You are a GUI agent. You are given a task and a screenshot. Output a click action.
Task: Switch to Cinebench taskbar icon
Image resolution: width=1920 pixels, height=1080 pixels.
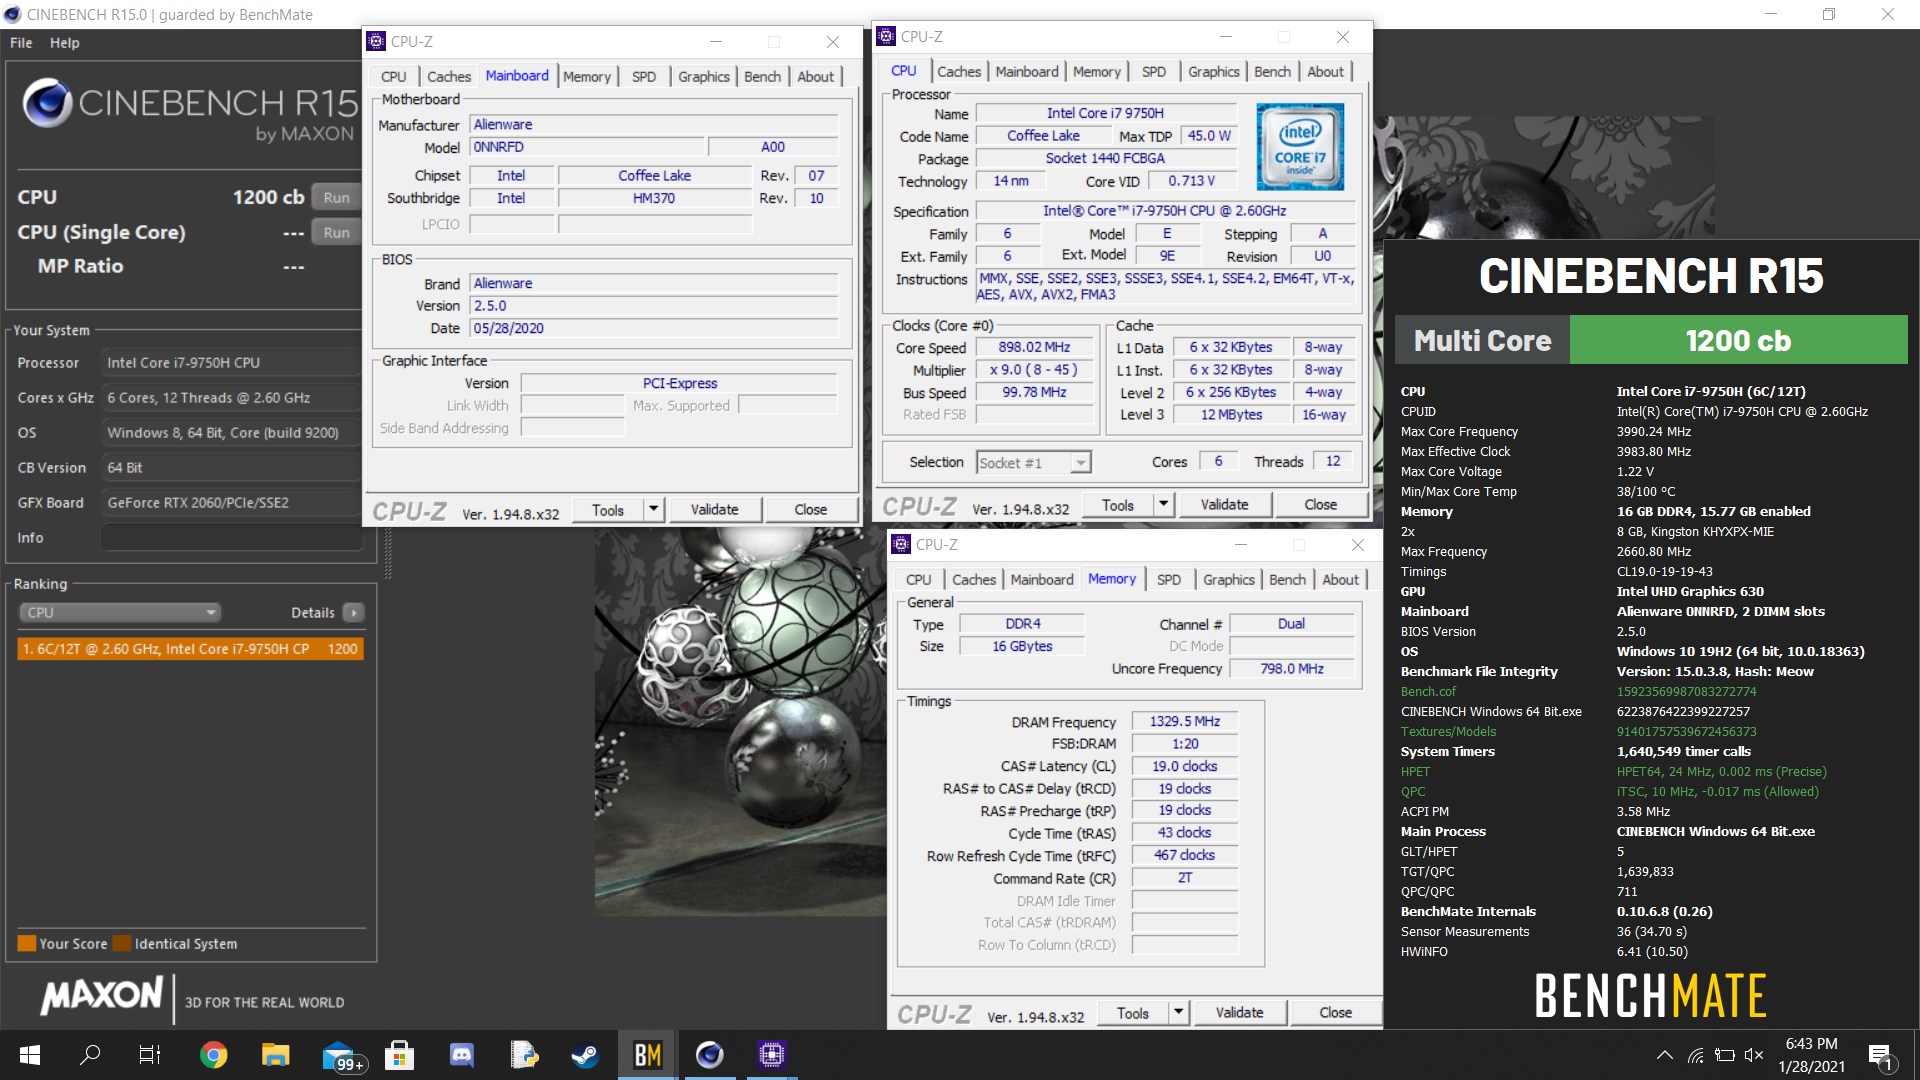pos(709,1055)
